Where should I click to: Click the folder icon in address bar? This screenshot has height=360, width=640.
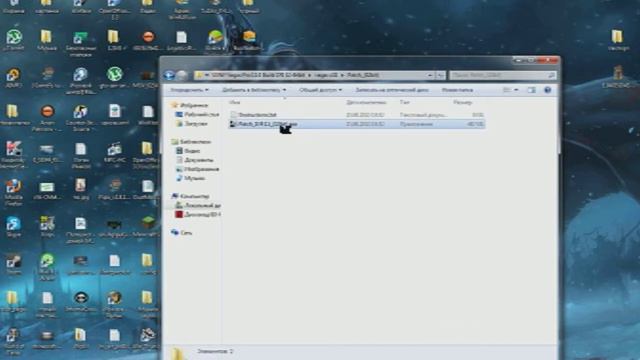click(x=199, y=76)
